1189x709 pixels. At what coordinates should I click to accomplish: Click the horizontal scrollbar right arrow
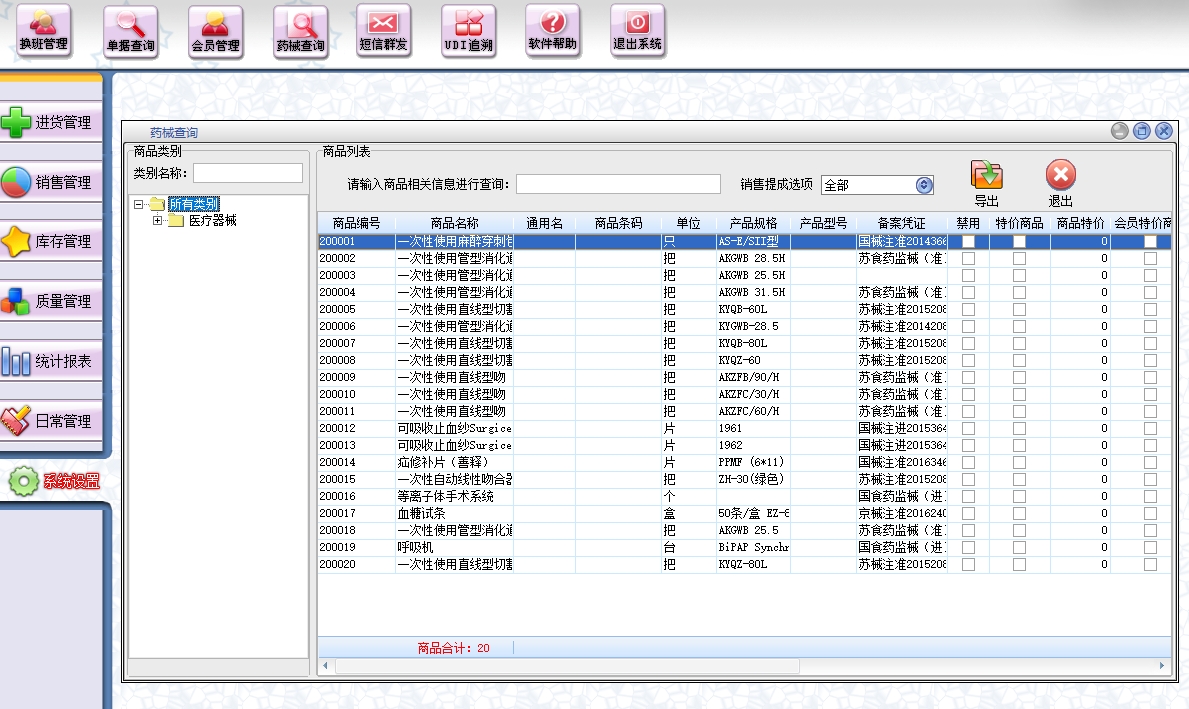(x=1162, y=665)
